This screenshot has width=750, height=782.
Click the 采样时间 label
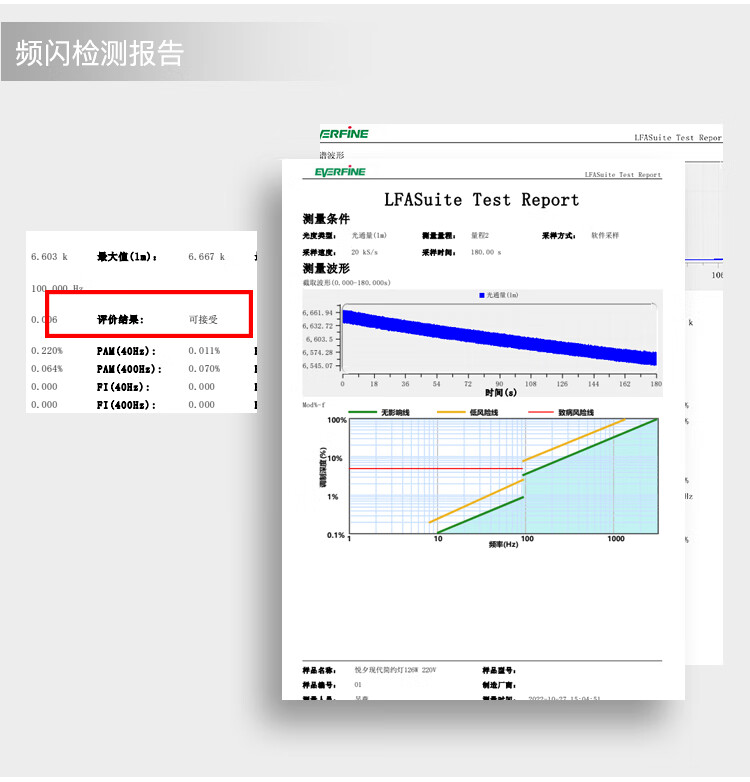(439, 252)
